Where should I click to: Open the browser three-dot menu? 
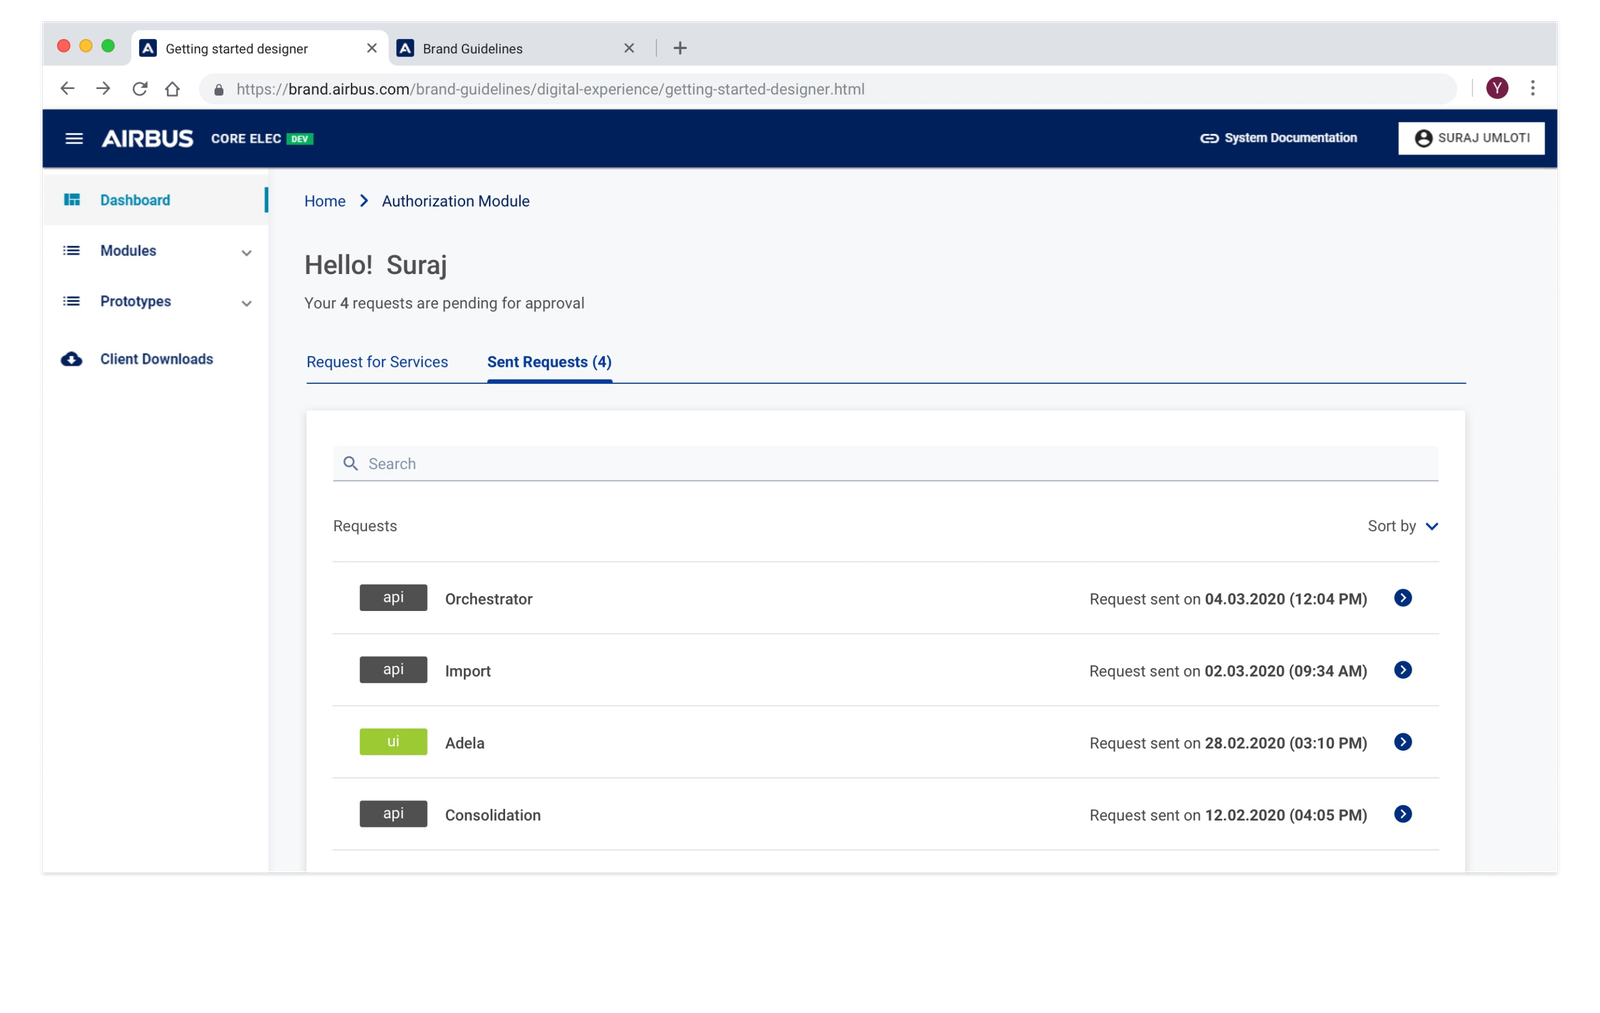pos(1532,88)
